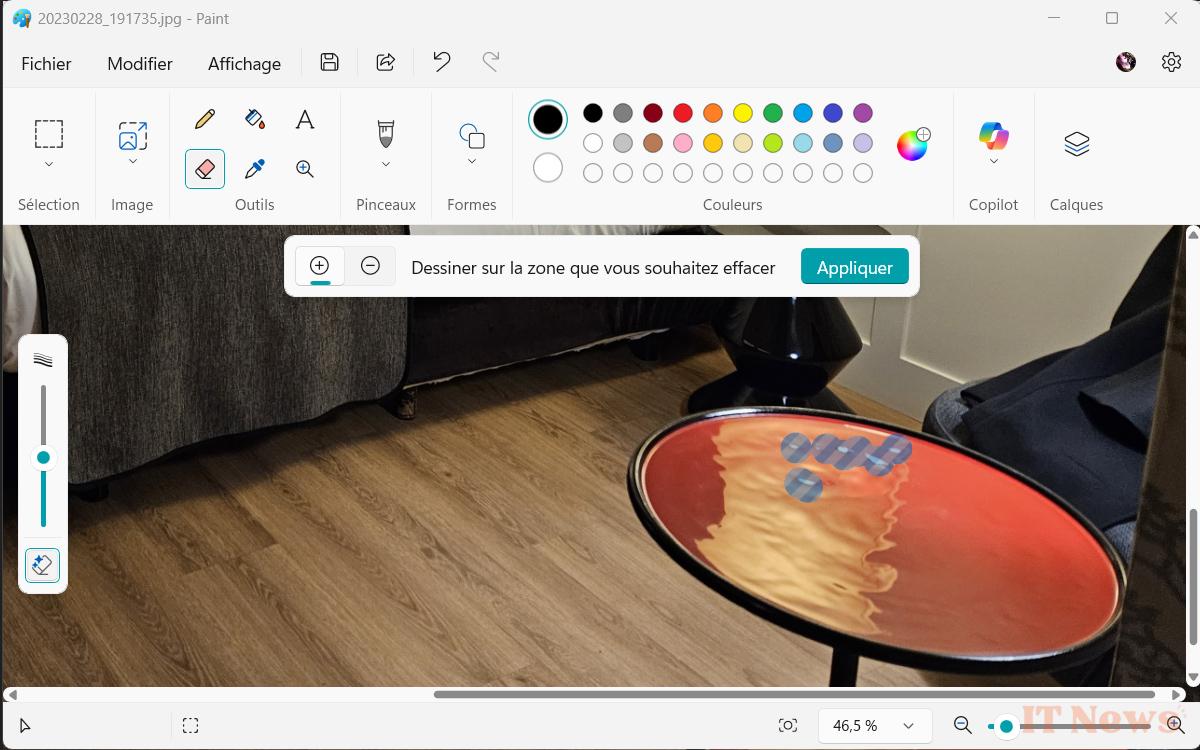This screenshot has height=750, width=1200.
Task: Select the Fill bucket tool
Action: [x=255, y=120]
